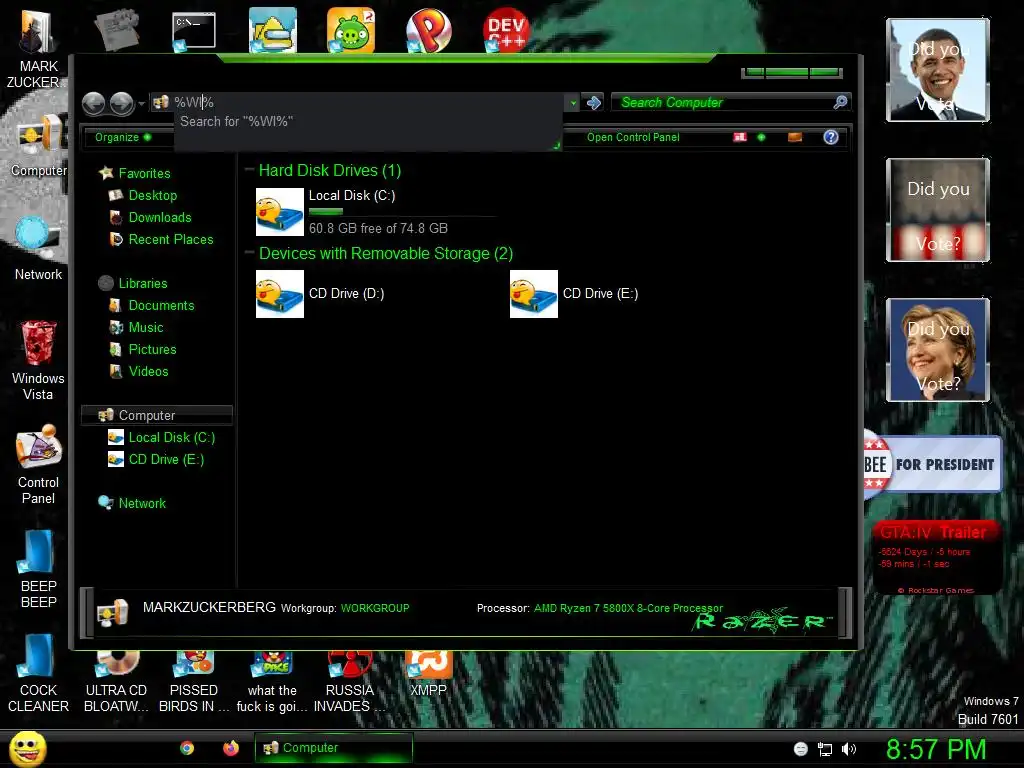
Task: Select Favorites in the navigation pane
Action: tap(144, 174)
